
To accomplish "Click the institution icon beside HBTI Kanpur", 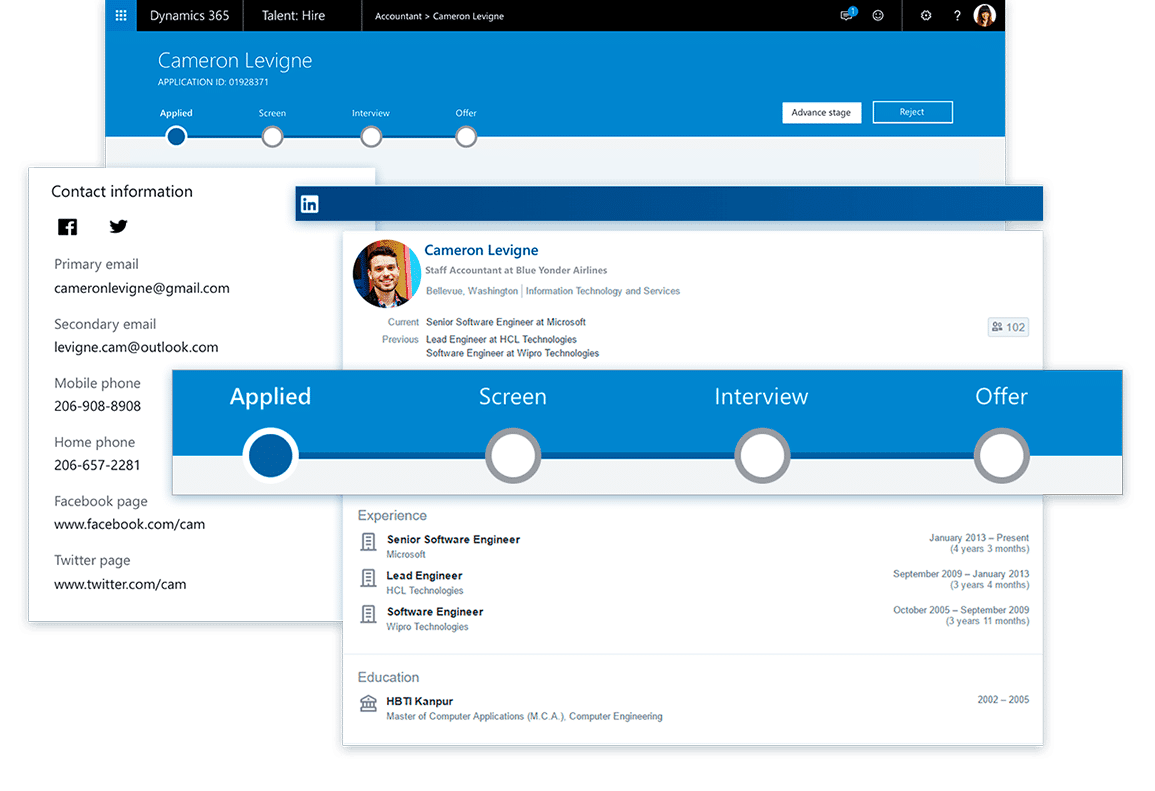I will (x=368, y=703).
